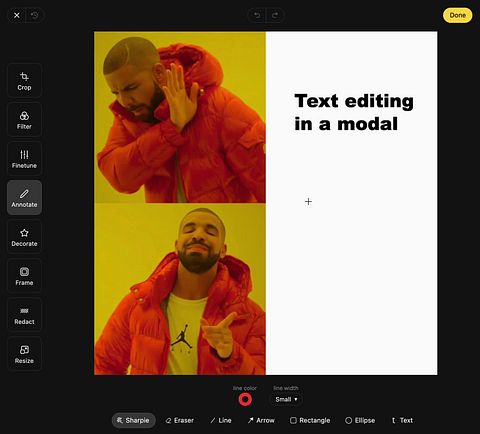
Task: Open the Crop tool
Action: point(24,81)
